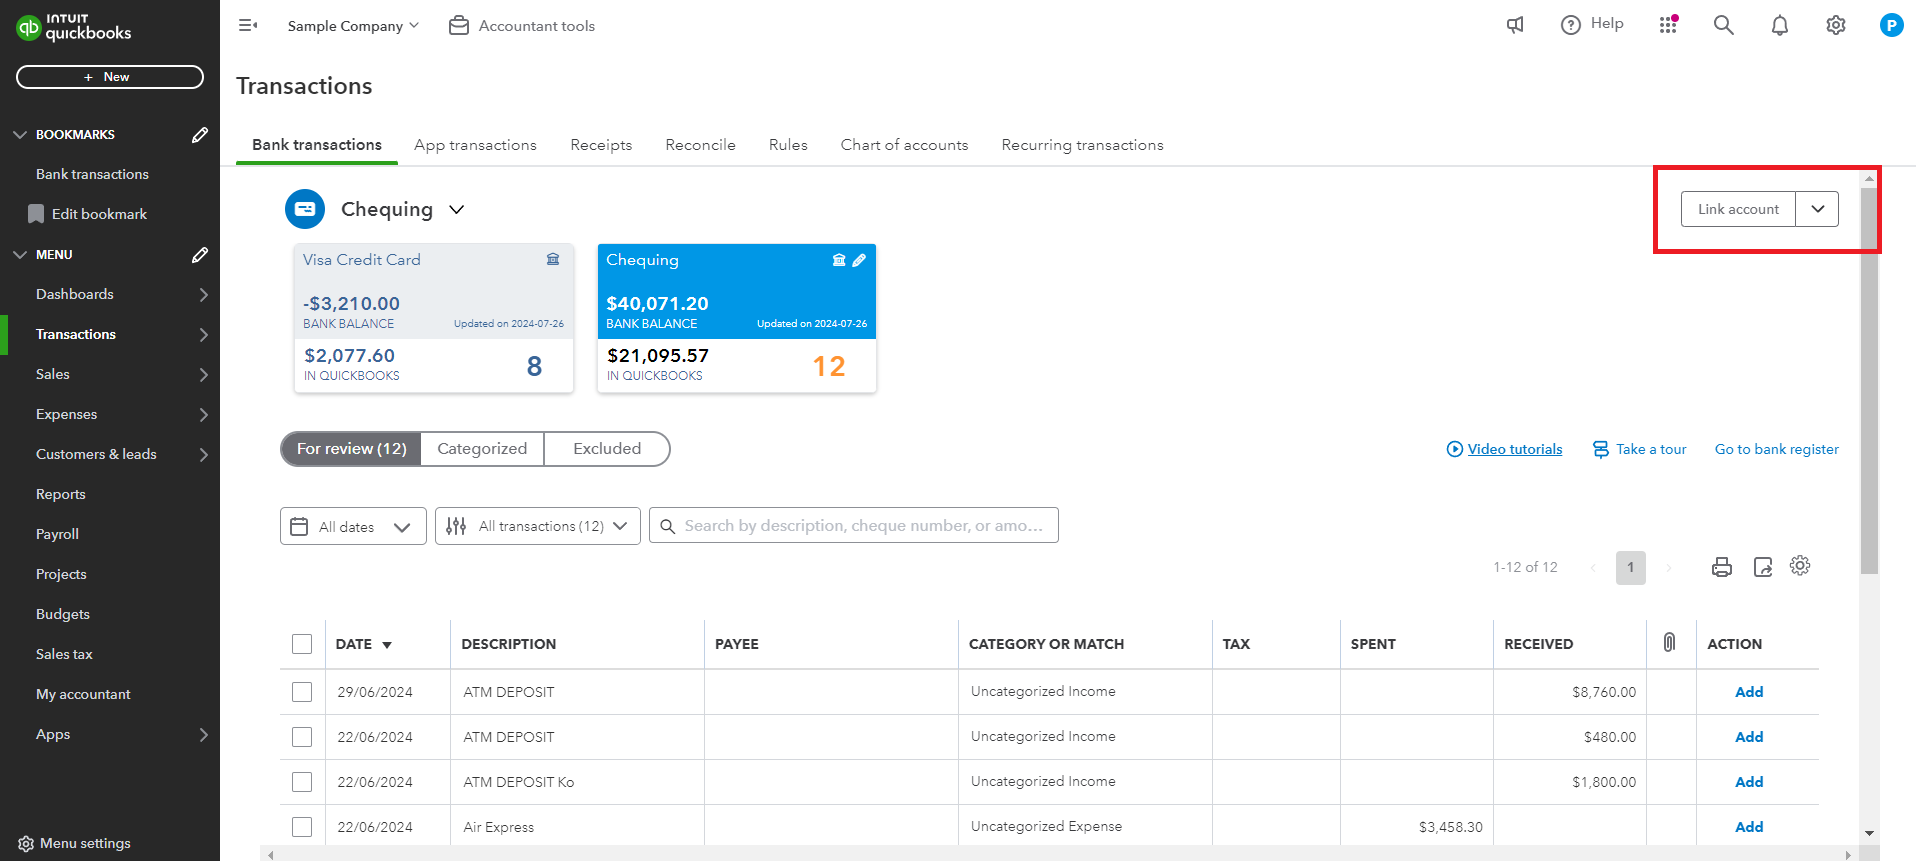Viewport: 1916px width, 861px height.
Task: Click Add for the $8,760.00 deposit
Action: [1748, 692]
